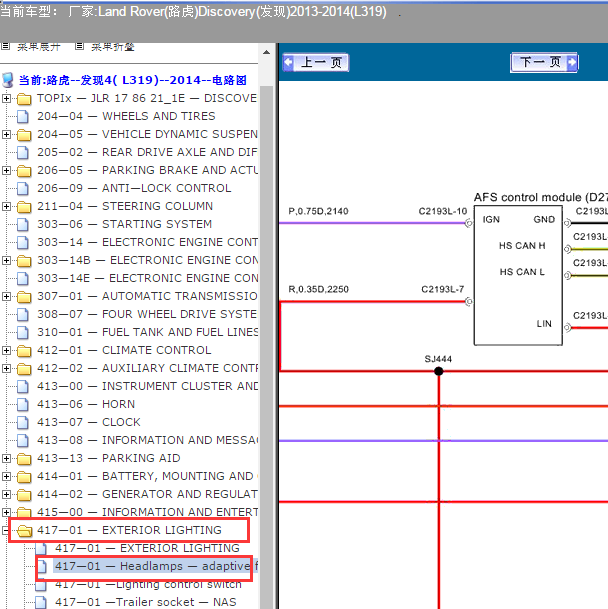Expand the 413-13 PARKING AID node
The image size is (608, 609).
pyautogui.click(x=8, y=458)
